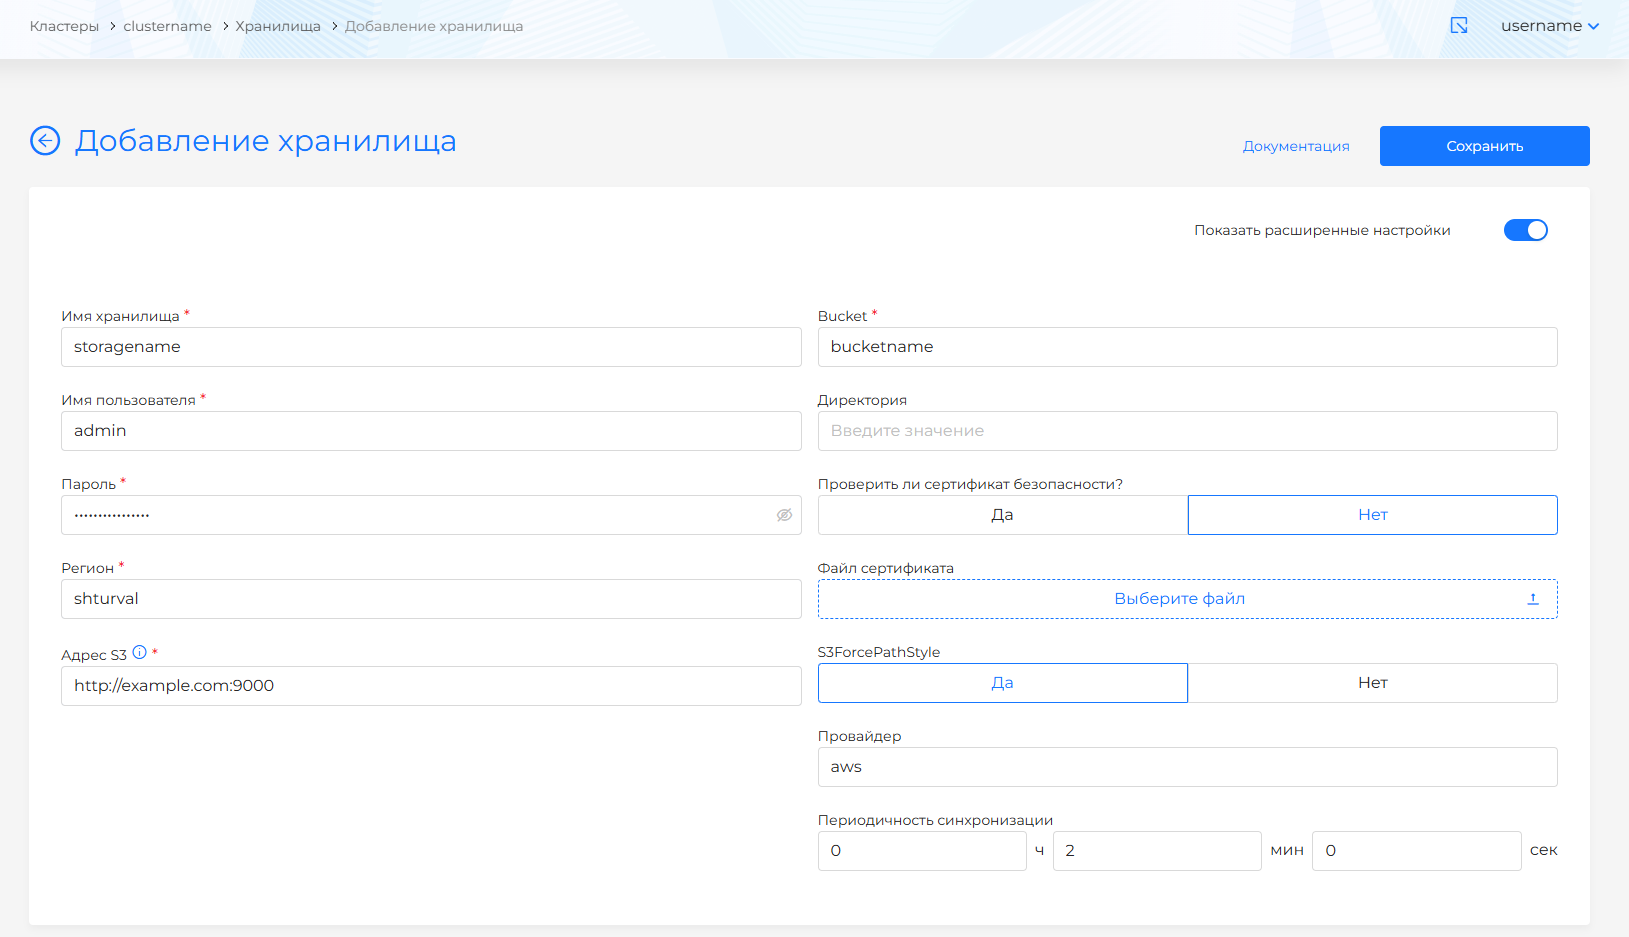The height and width of the screenshot is (937, 1629).
Task: Open the username dropdown menu
Action: tap(1549, 26)
